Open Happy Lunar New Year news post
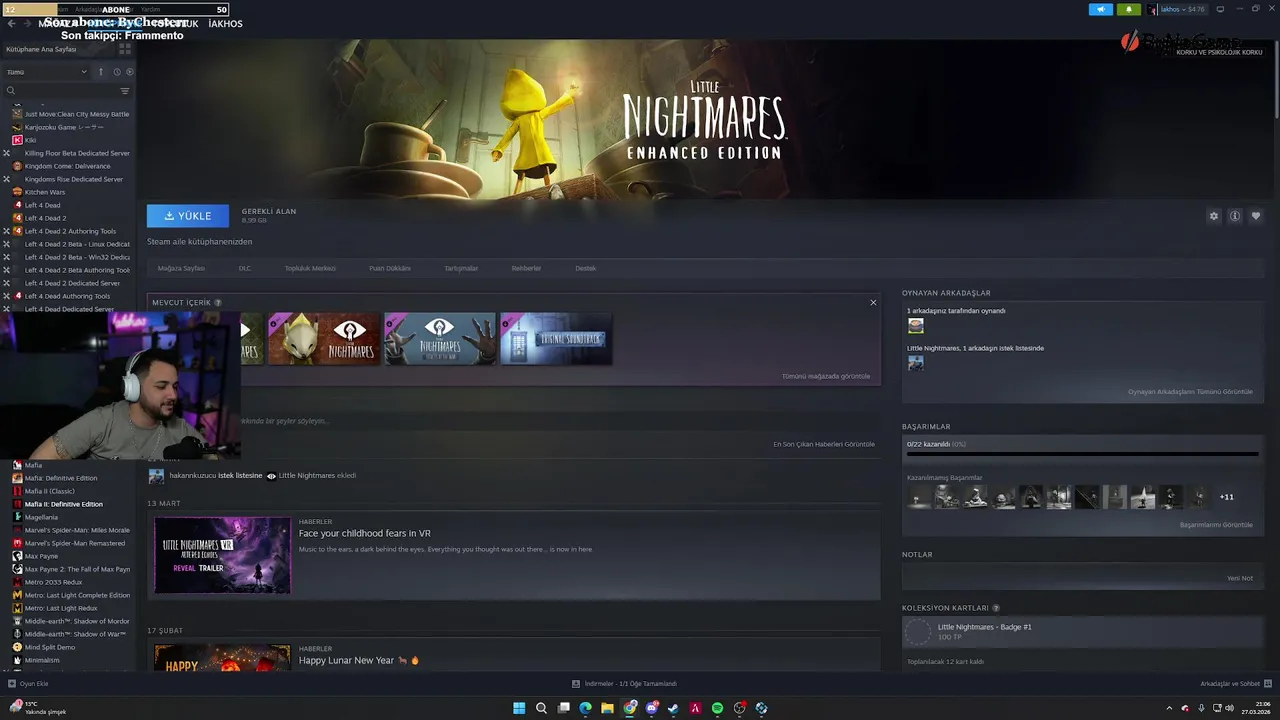This screenshot has height=720, width=1280. 359,660
